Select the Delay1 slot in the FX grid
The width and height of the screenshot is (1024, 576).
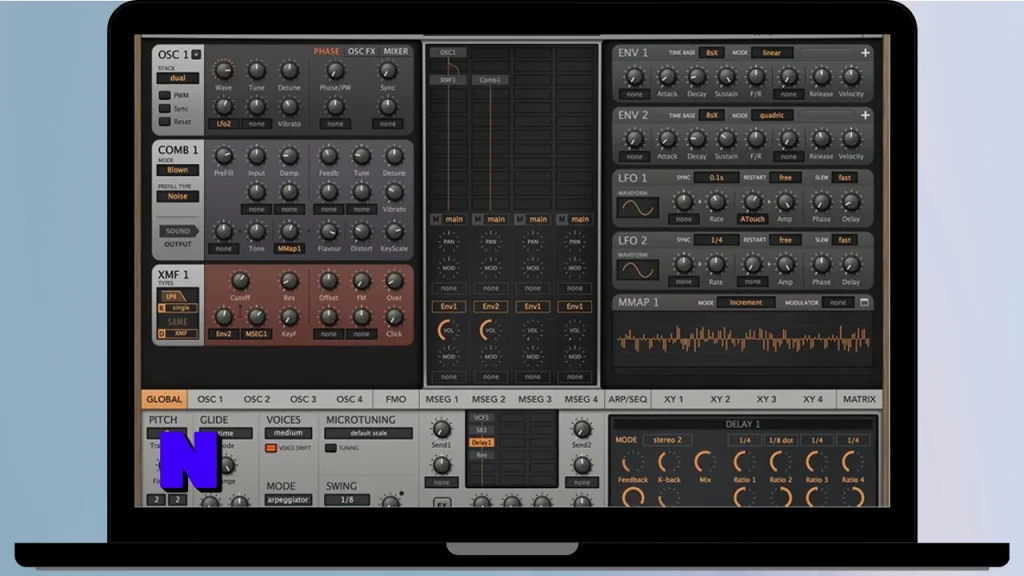tap(481, 443)
